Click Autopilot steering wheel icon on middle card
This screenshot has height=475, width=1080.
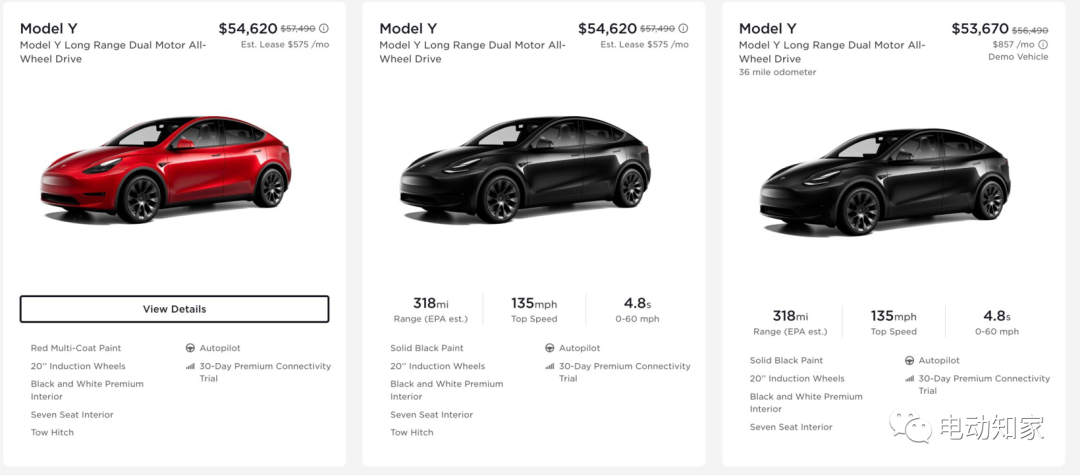pyautogui.click(x=550, y=348)
